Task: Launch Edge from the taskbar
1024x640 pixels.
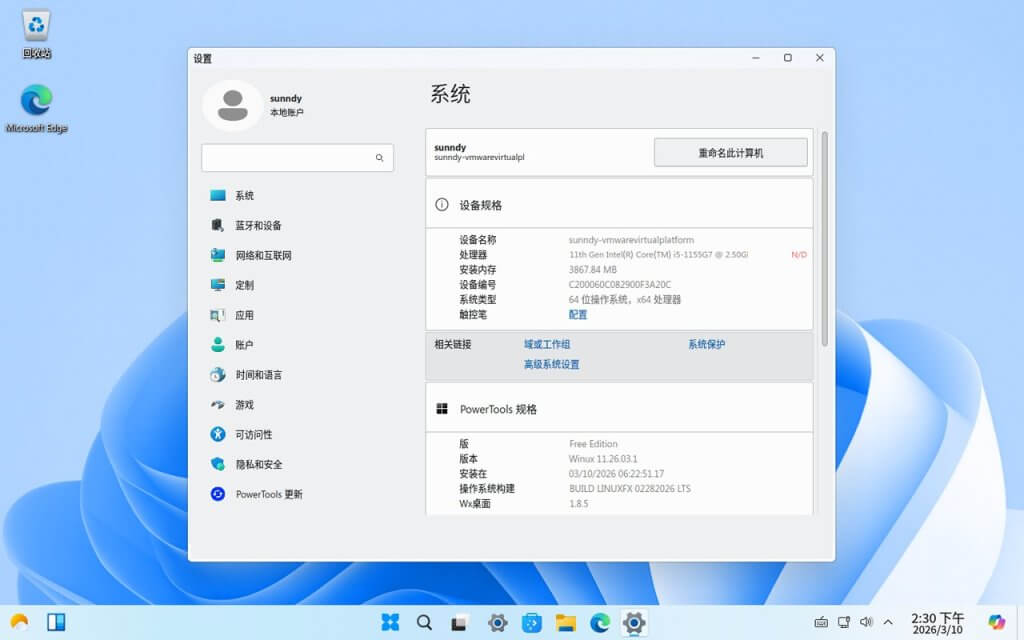Action: click(600, 622)
